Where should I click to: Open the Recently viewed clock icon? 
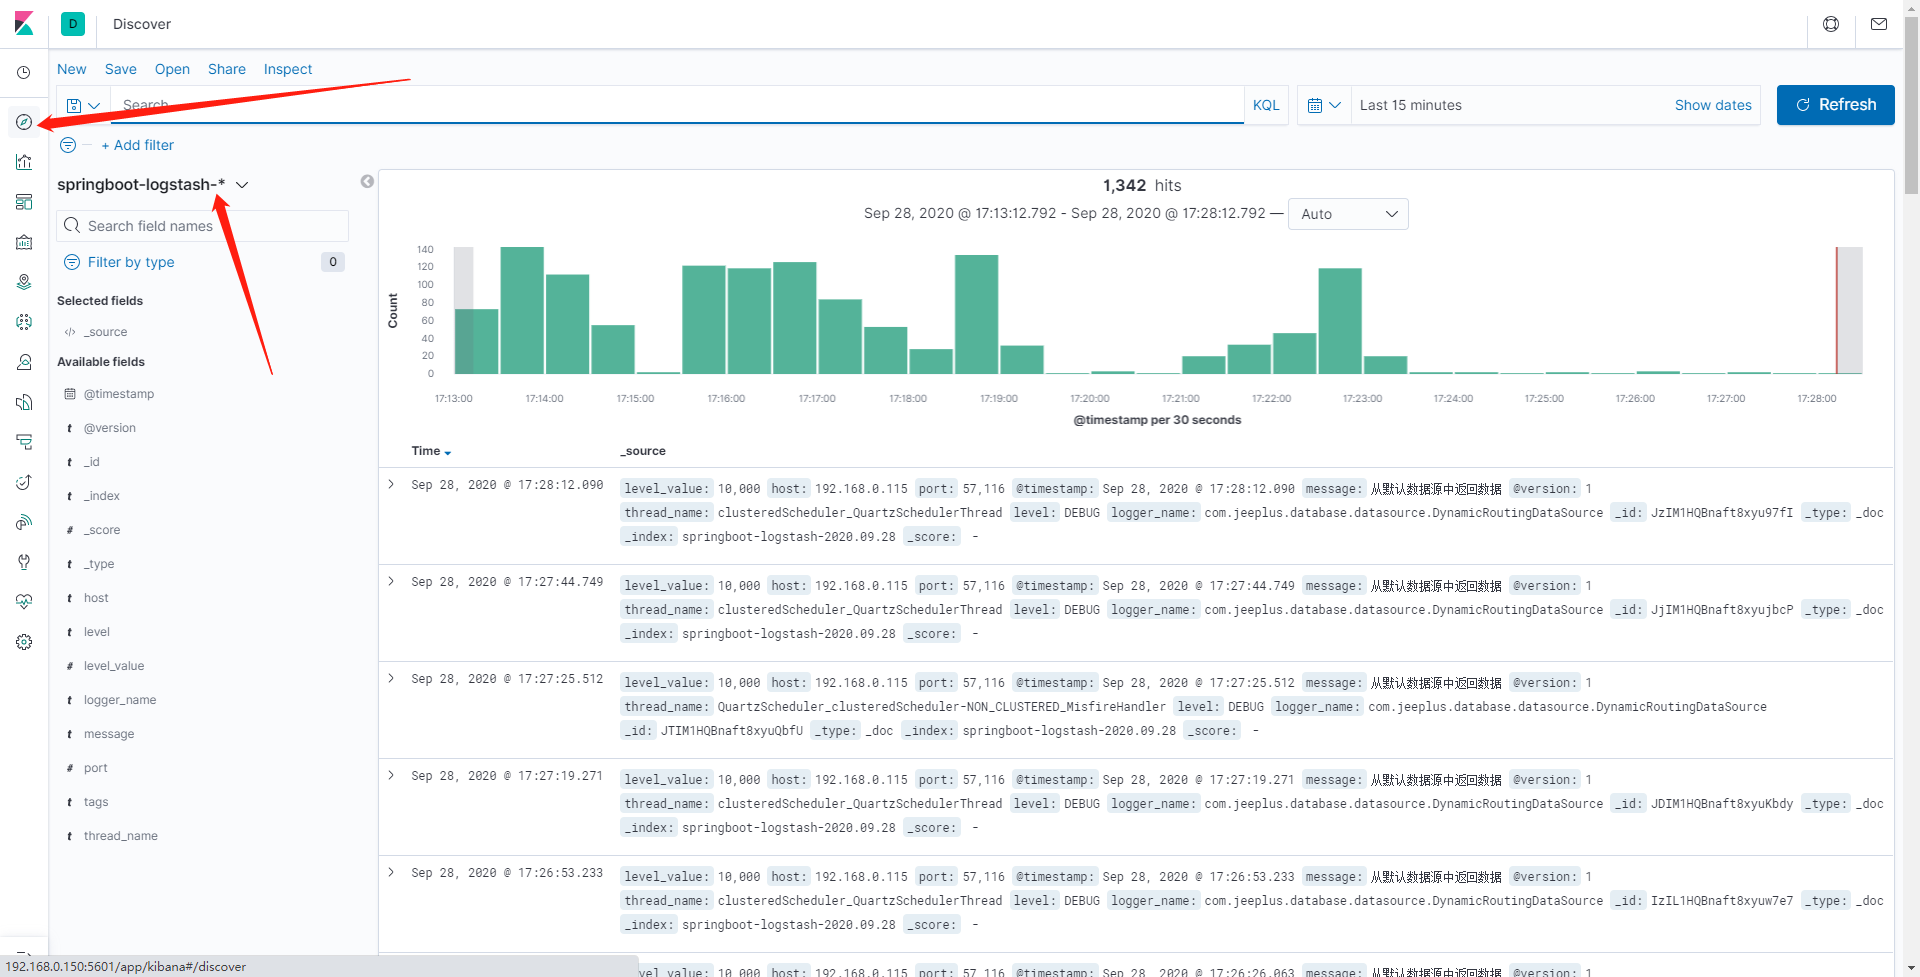(x=24, y=72)
